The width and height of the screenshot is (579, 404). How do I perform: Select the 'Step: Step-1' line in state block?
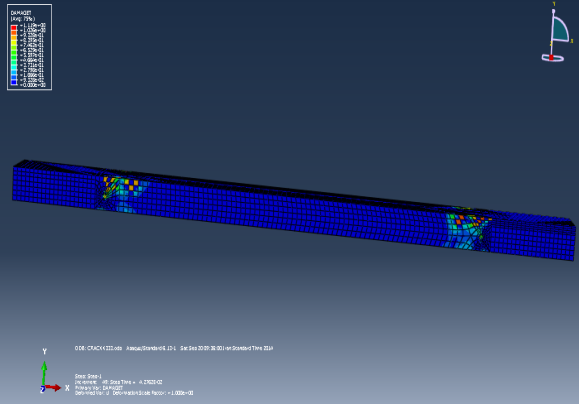[x=88, y=376]
